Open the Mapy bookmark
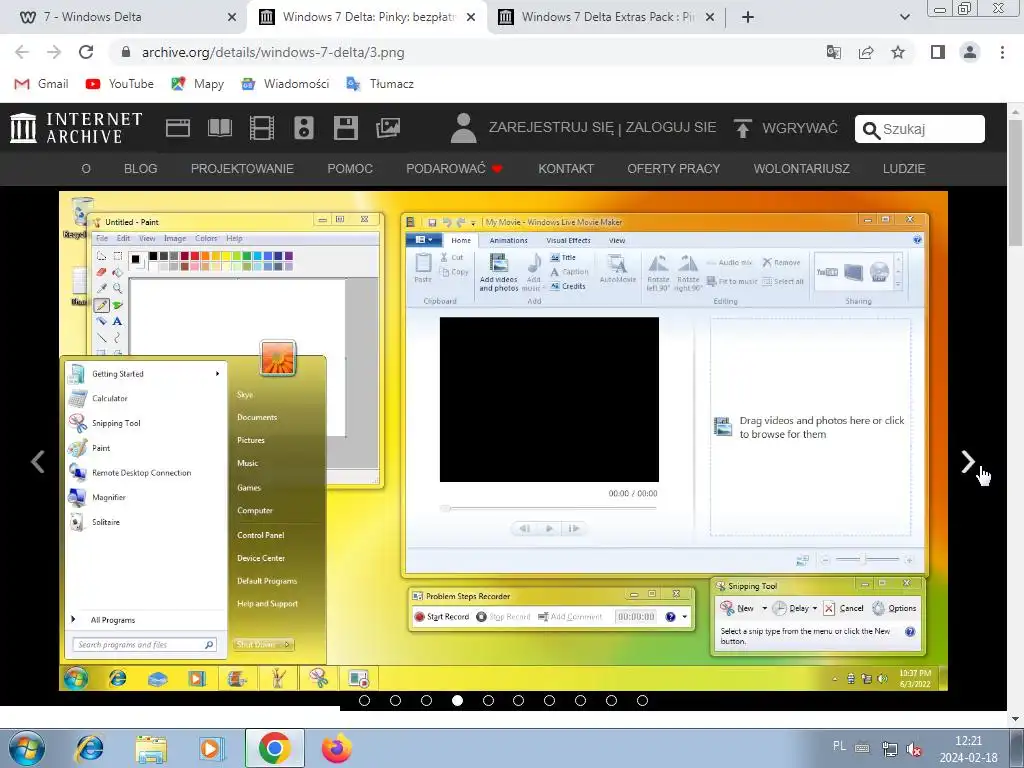 197,84
